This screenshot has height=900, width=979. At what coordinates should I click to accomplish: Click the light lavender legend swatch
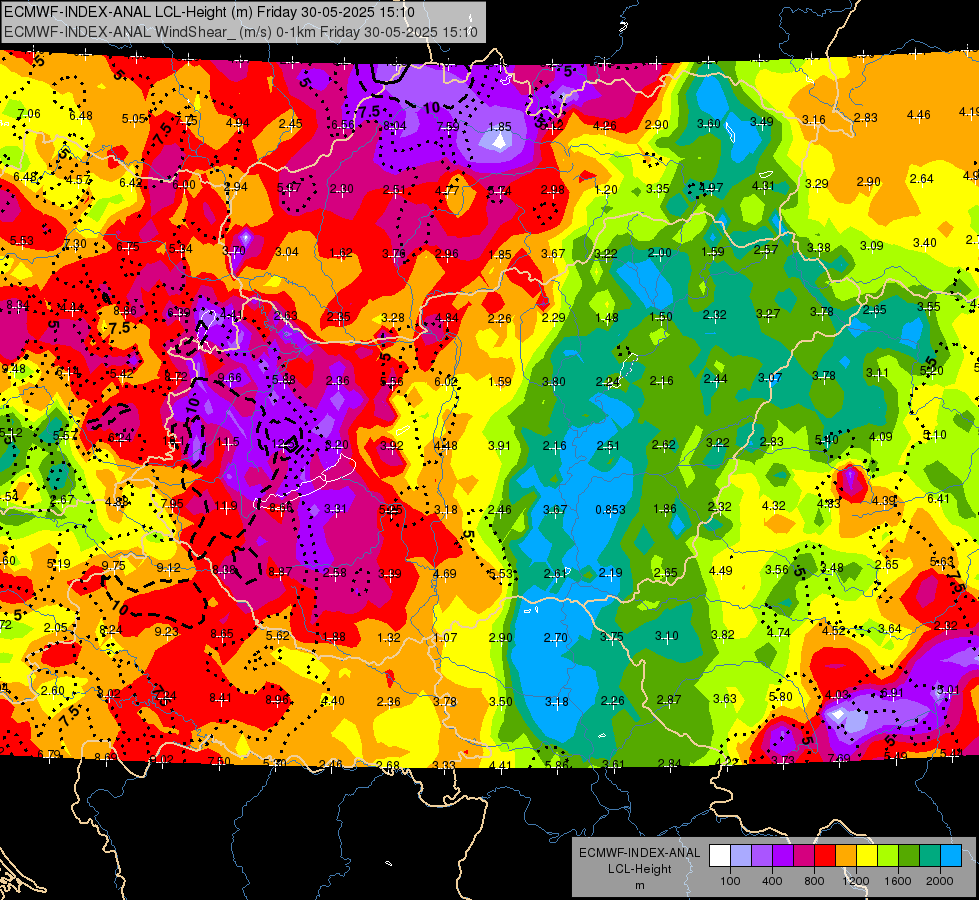coord(741,856)
